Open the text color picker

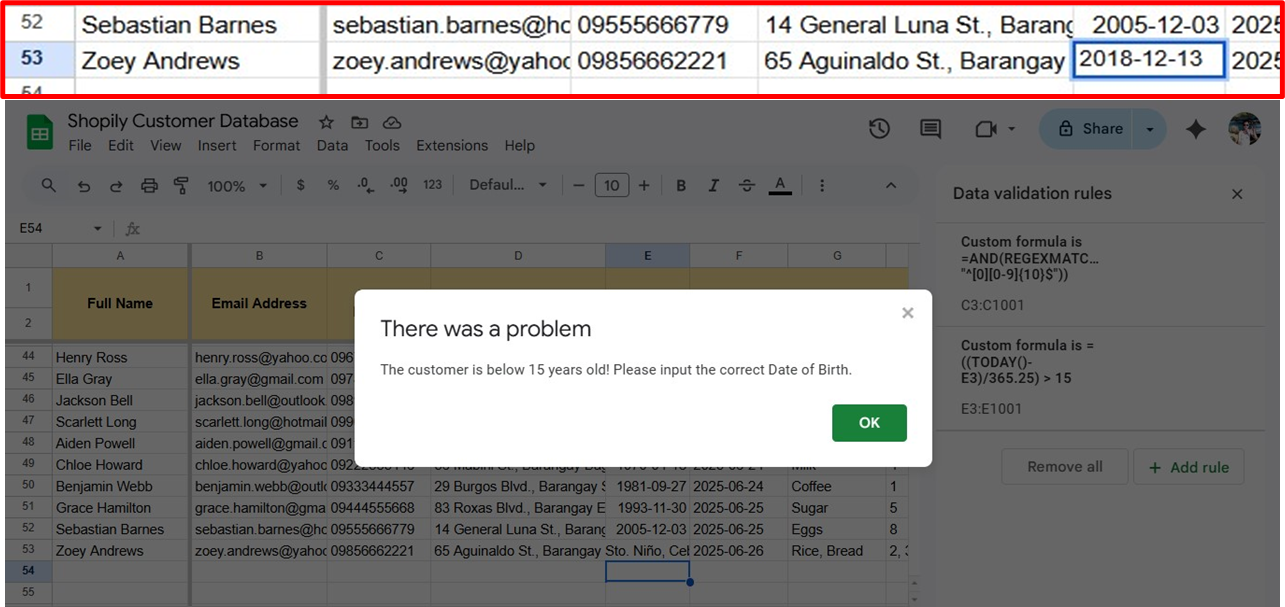coord(781,185)
